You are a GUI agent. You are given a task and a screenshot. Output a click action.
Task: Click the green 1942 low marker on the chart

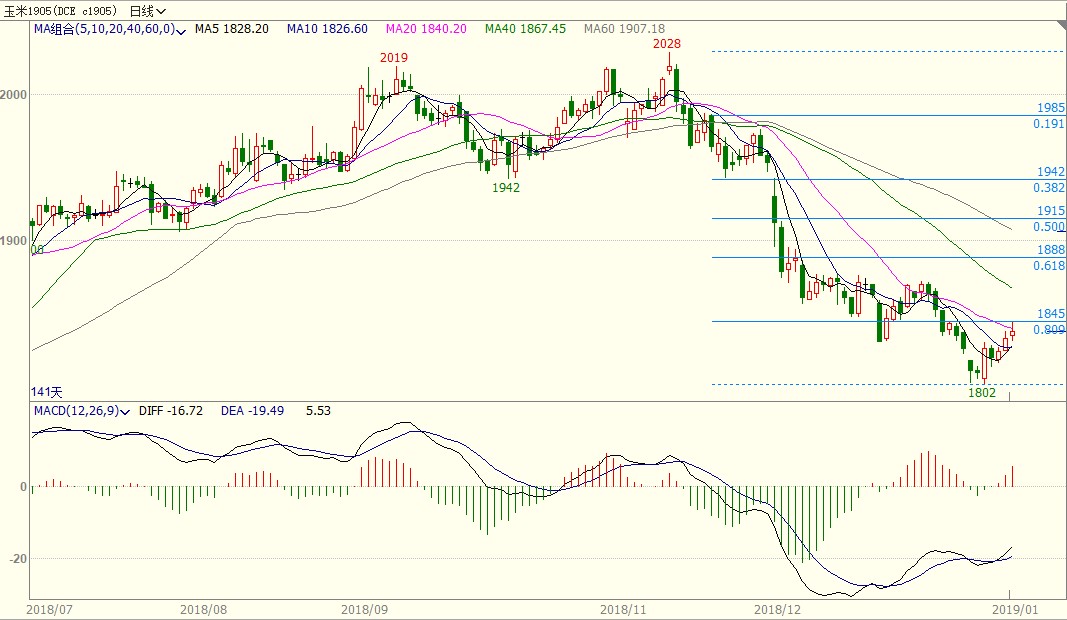[506, 187]
